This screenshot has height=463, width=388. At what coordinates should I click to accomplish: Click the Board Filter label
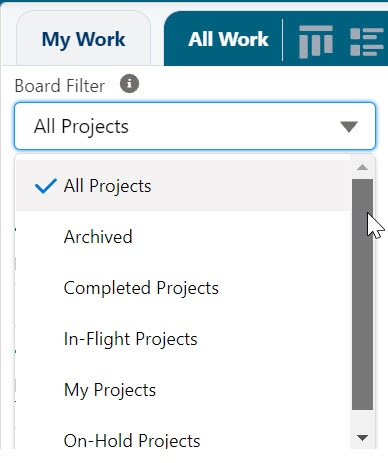[x=60, y=86]
